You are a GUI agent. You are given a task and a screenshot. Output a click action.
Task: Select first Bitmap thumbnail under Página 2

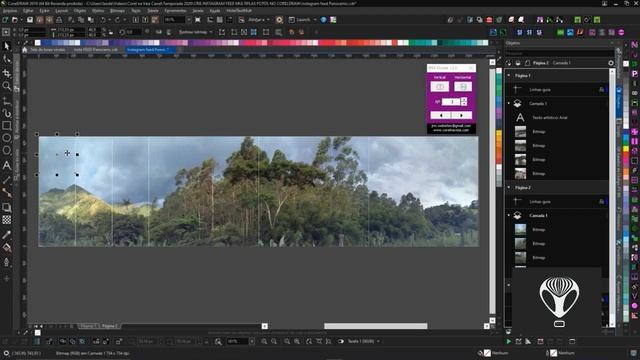click(520, 229)
